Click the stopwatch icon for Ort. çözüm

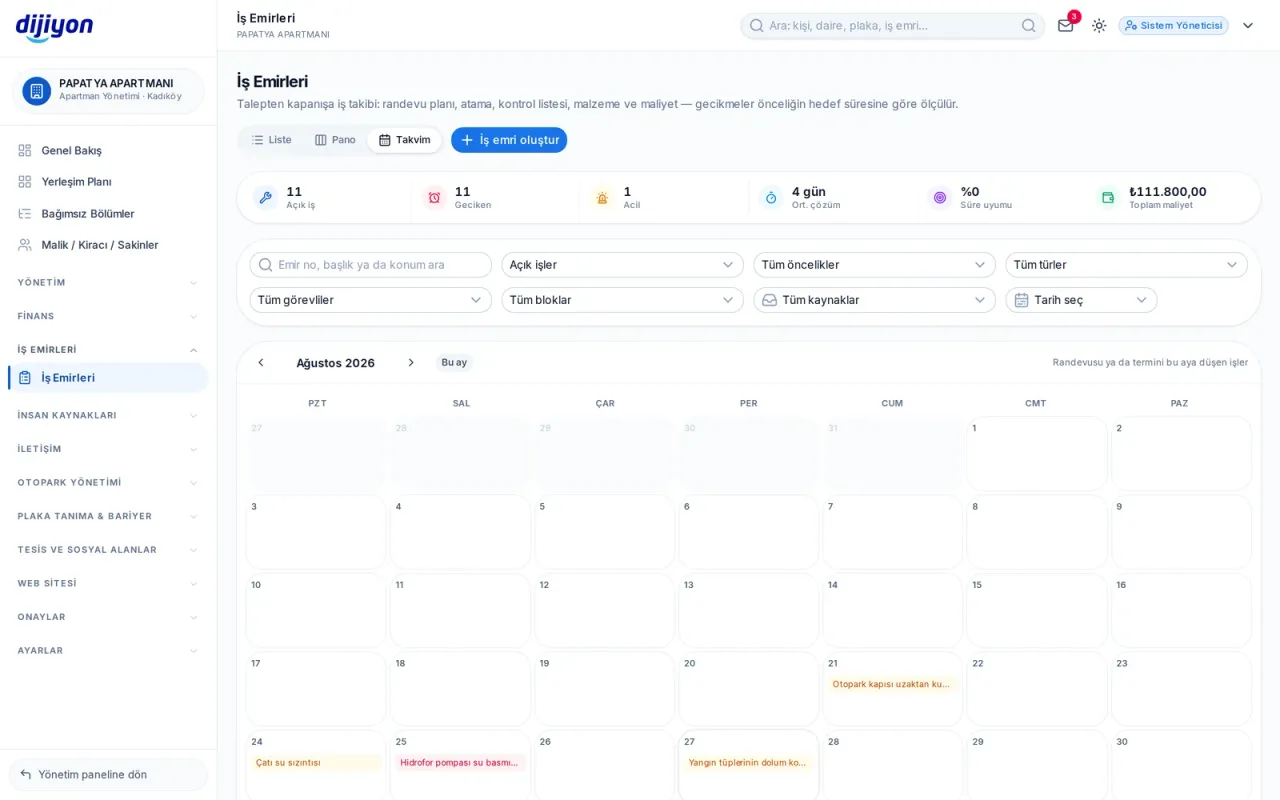point(771,198)
